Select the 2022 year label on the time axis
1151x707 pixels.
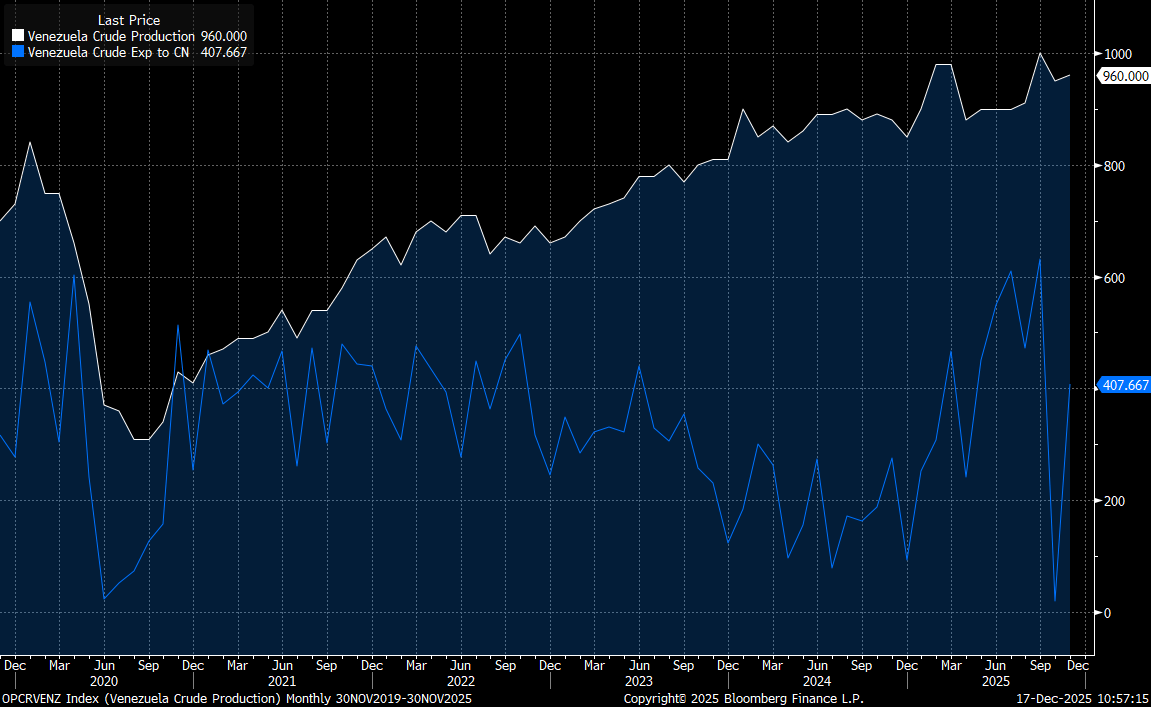pyautogui.click(x=460, y=682)
